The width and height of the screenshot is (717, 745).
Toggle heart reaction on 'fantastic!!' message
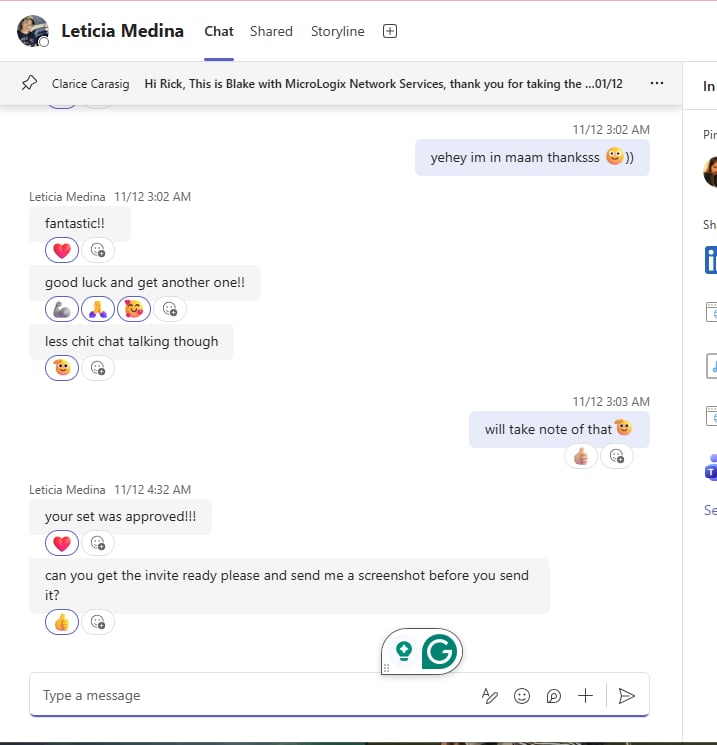click(x=62, y=250)
